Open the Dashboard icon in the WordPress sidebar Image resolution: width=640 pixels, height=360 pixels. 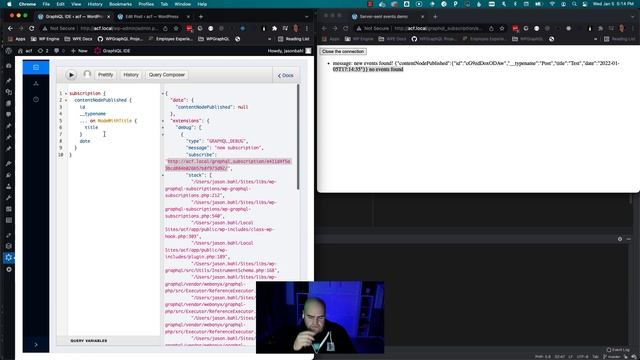point(9,65)
